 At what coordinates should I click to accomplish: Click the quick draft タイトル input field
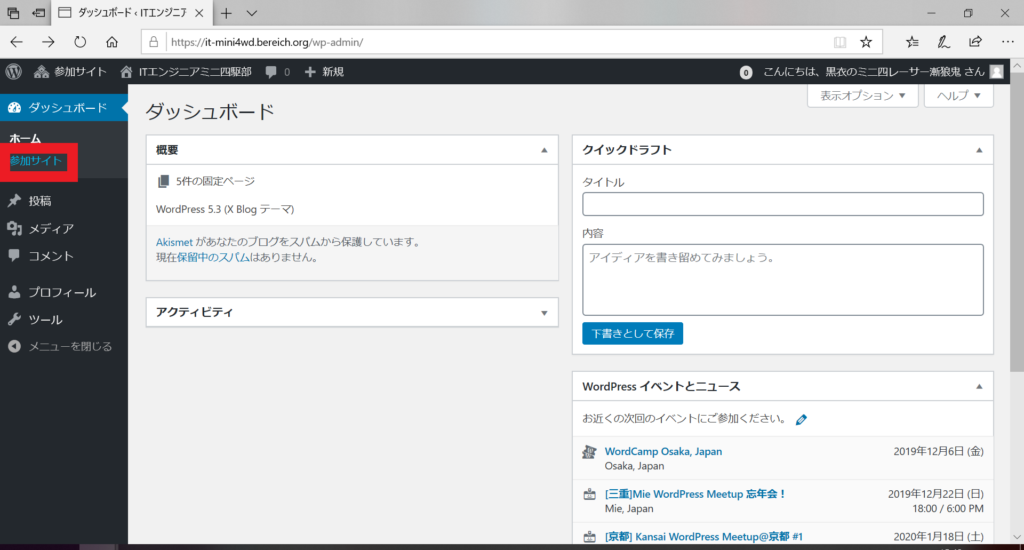pos(782,204)
